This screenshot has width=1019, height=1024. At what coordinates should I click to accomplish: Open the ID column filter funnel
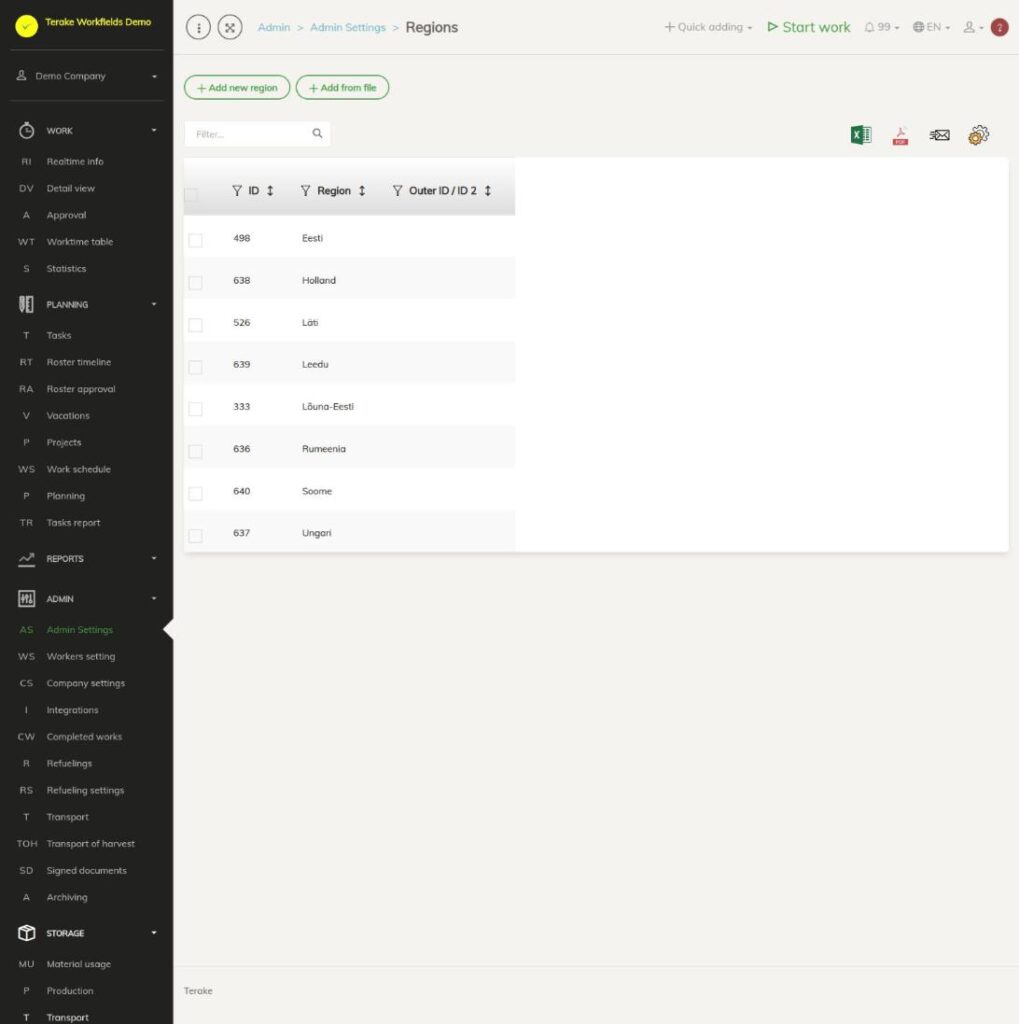pos(236,191)
